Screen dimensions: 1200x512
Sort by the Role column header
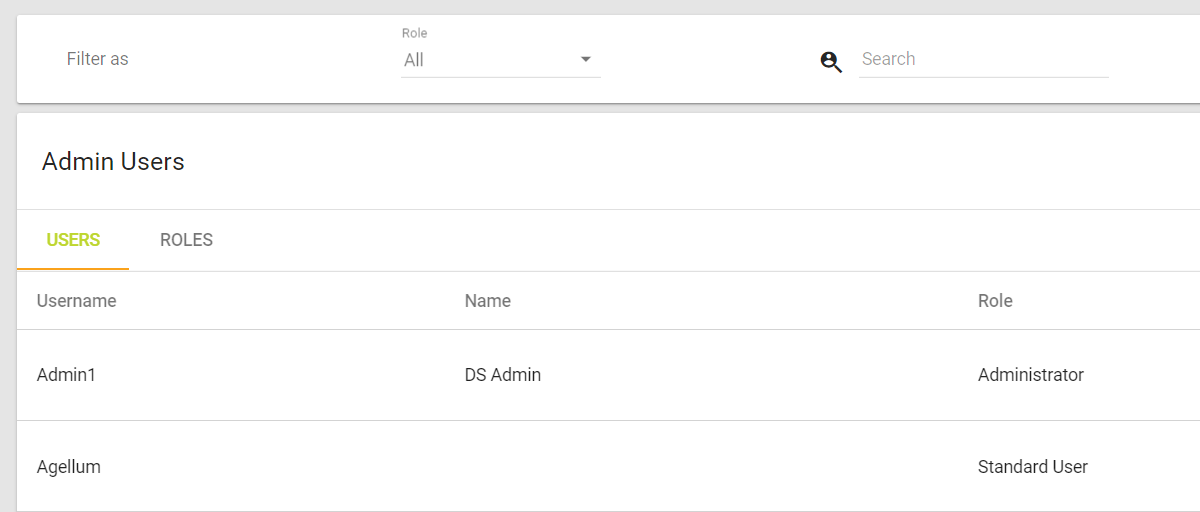tap(995, 301)
